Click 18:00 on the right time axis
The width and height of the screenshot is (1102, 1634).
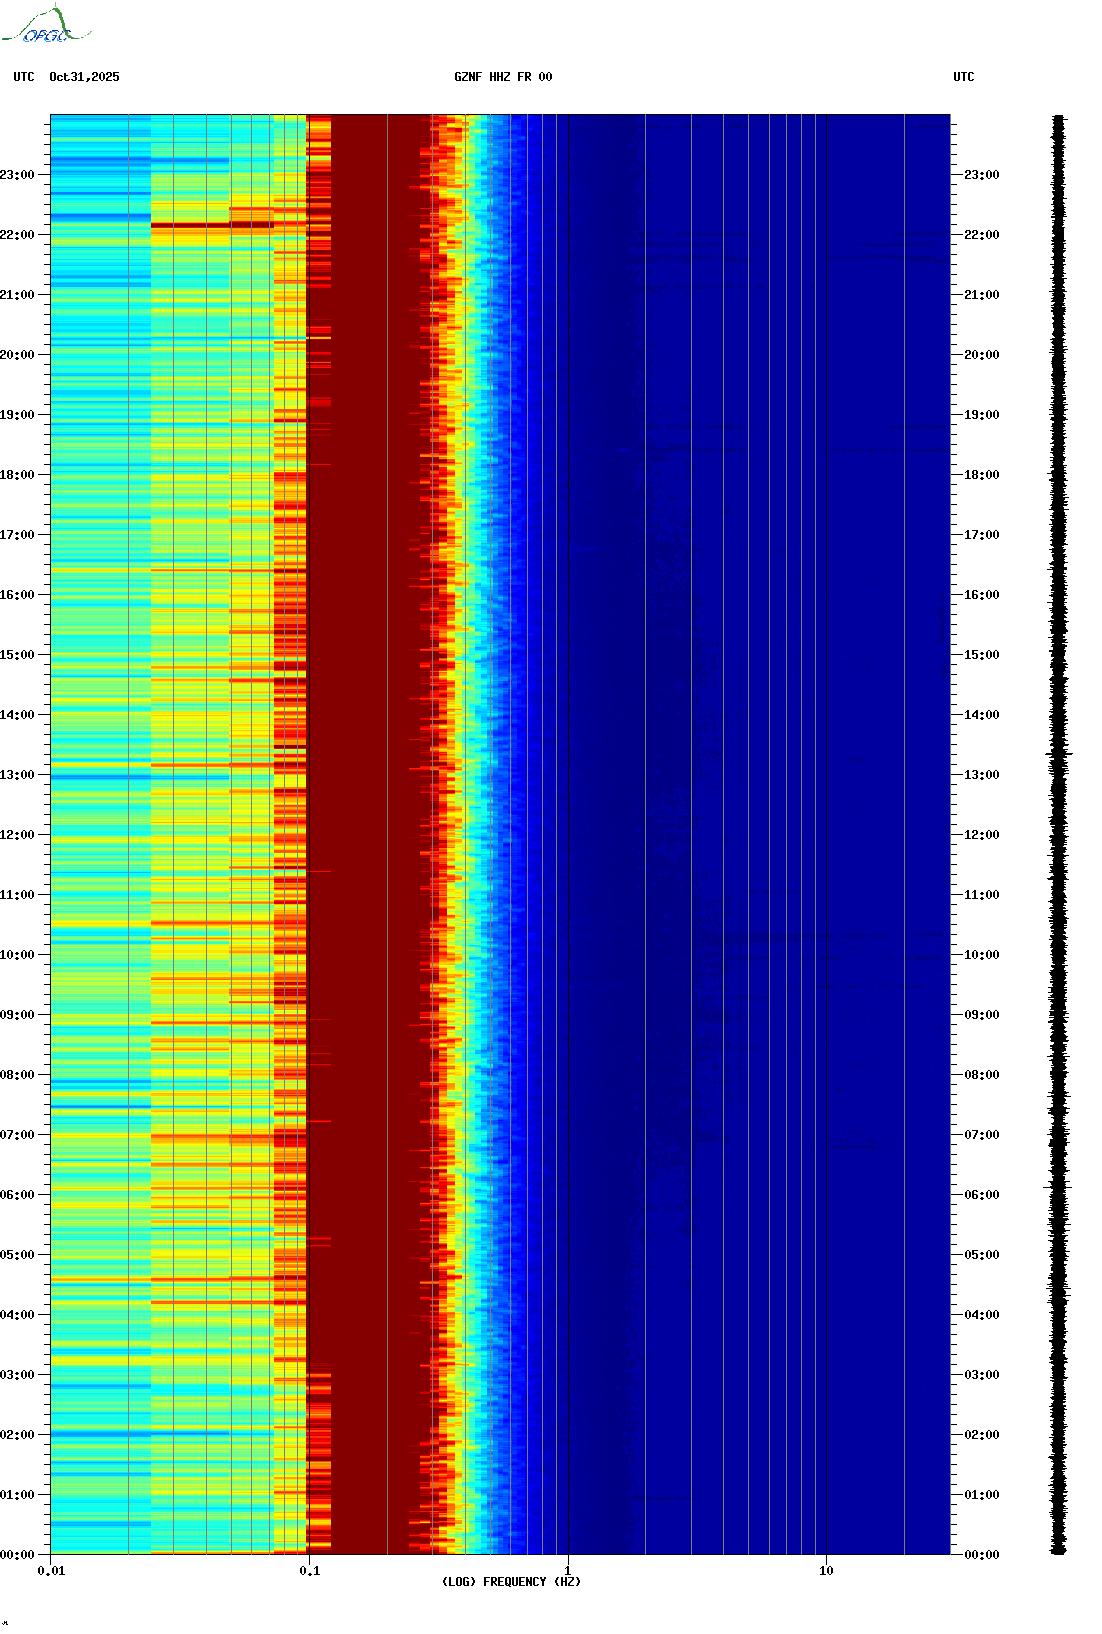[982, 475]
